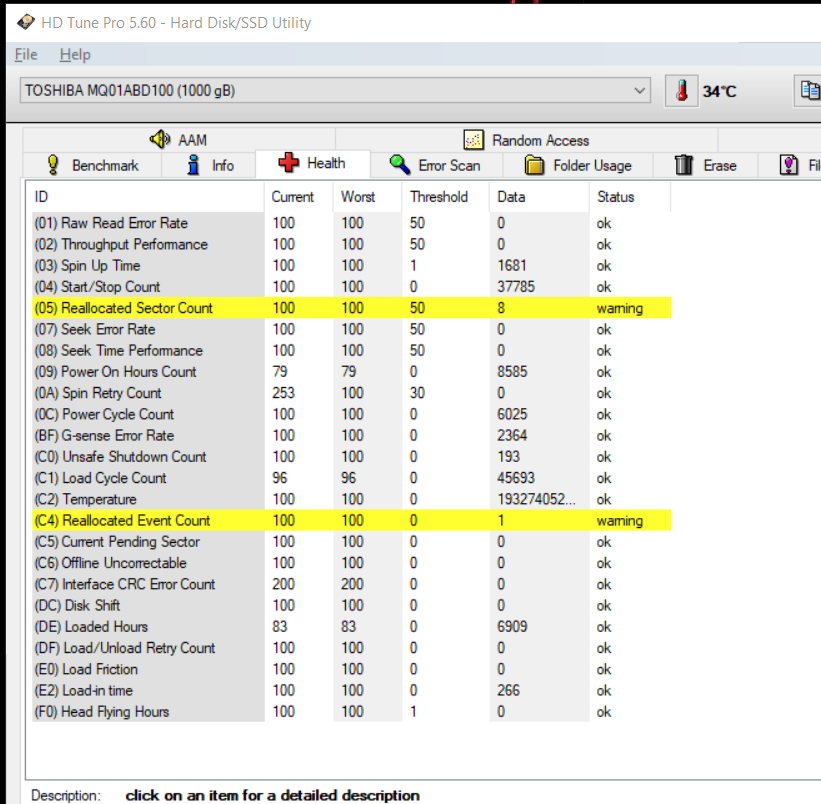This screenshot has width=821, height=804.
Task: Select the Load Cycle Count row
Action: tap(351, 478)
